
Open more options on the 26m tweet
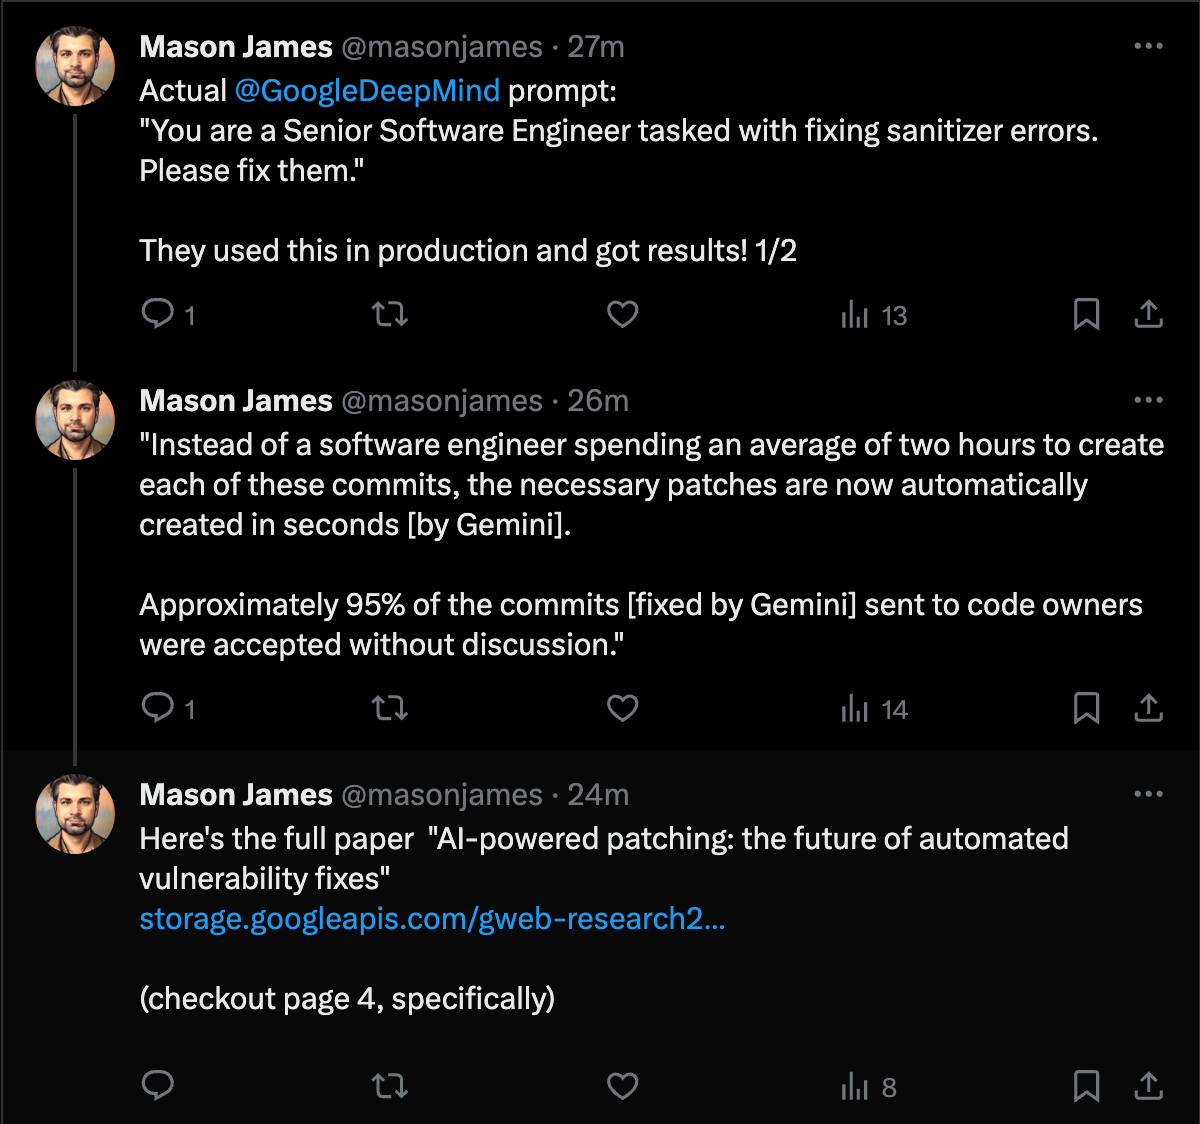click(1148, 400)
